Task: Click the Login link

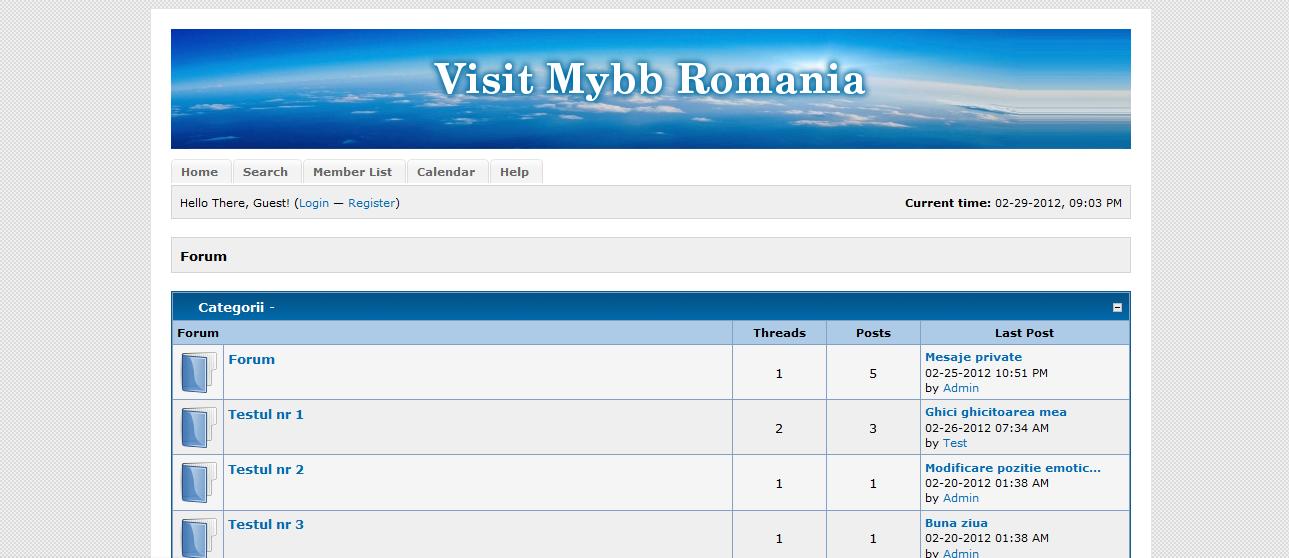Action: [313, 203]
